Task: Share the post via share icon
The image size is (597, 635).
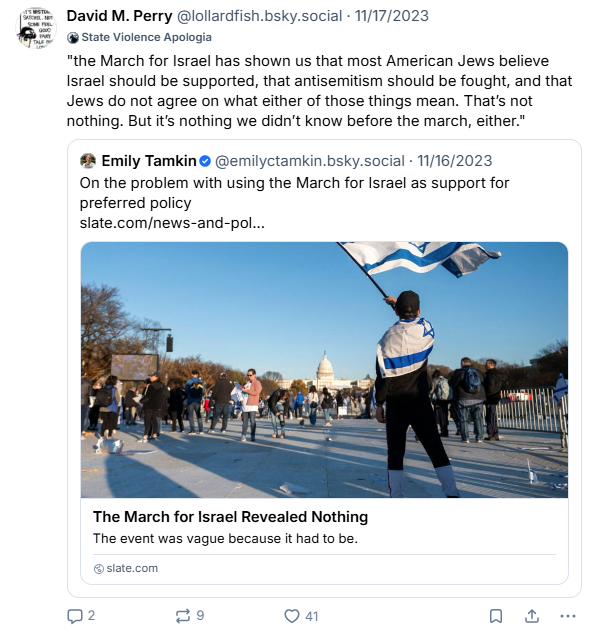Action: (532, 616)
